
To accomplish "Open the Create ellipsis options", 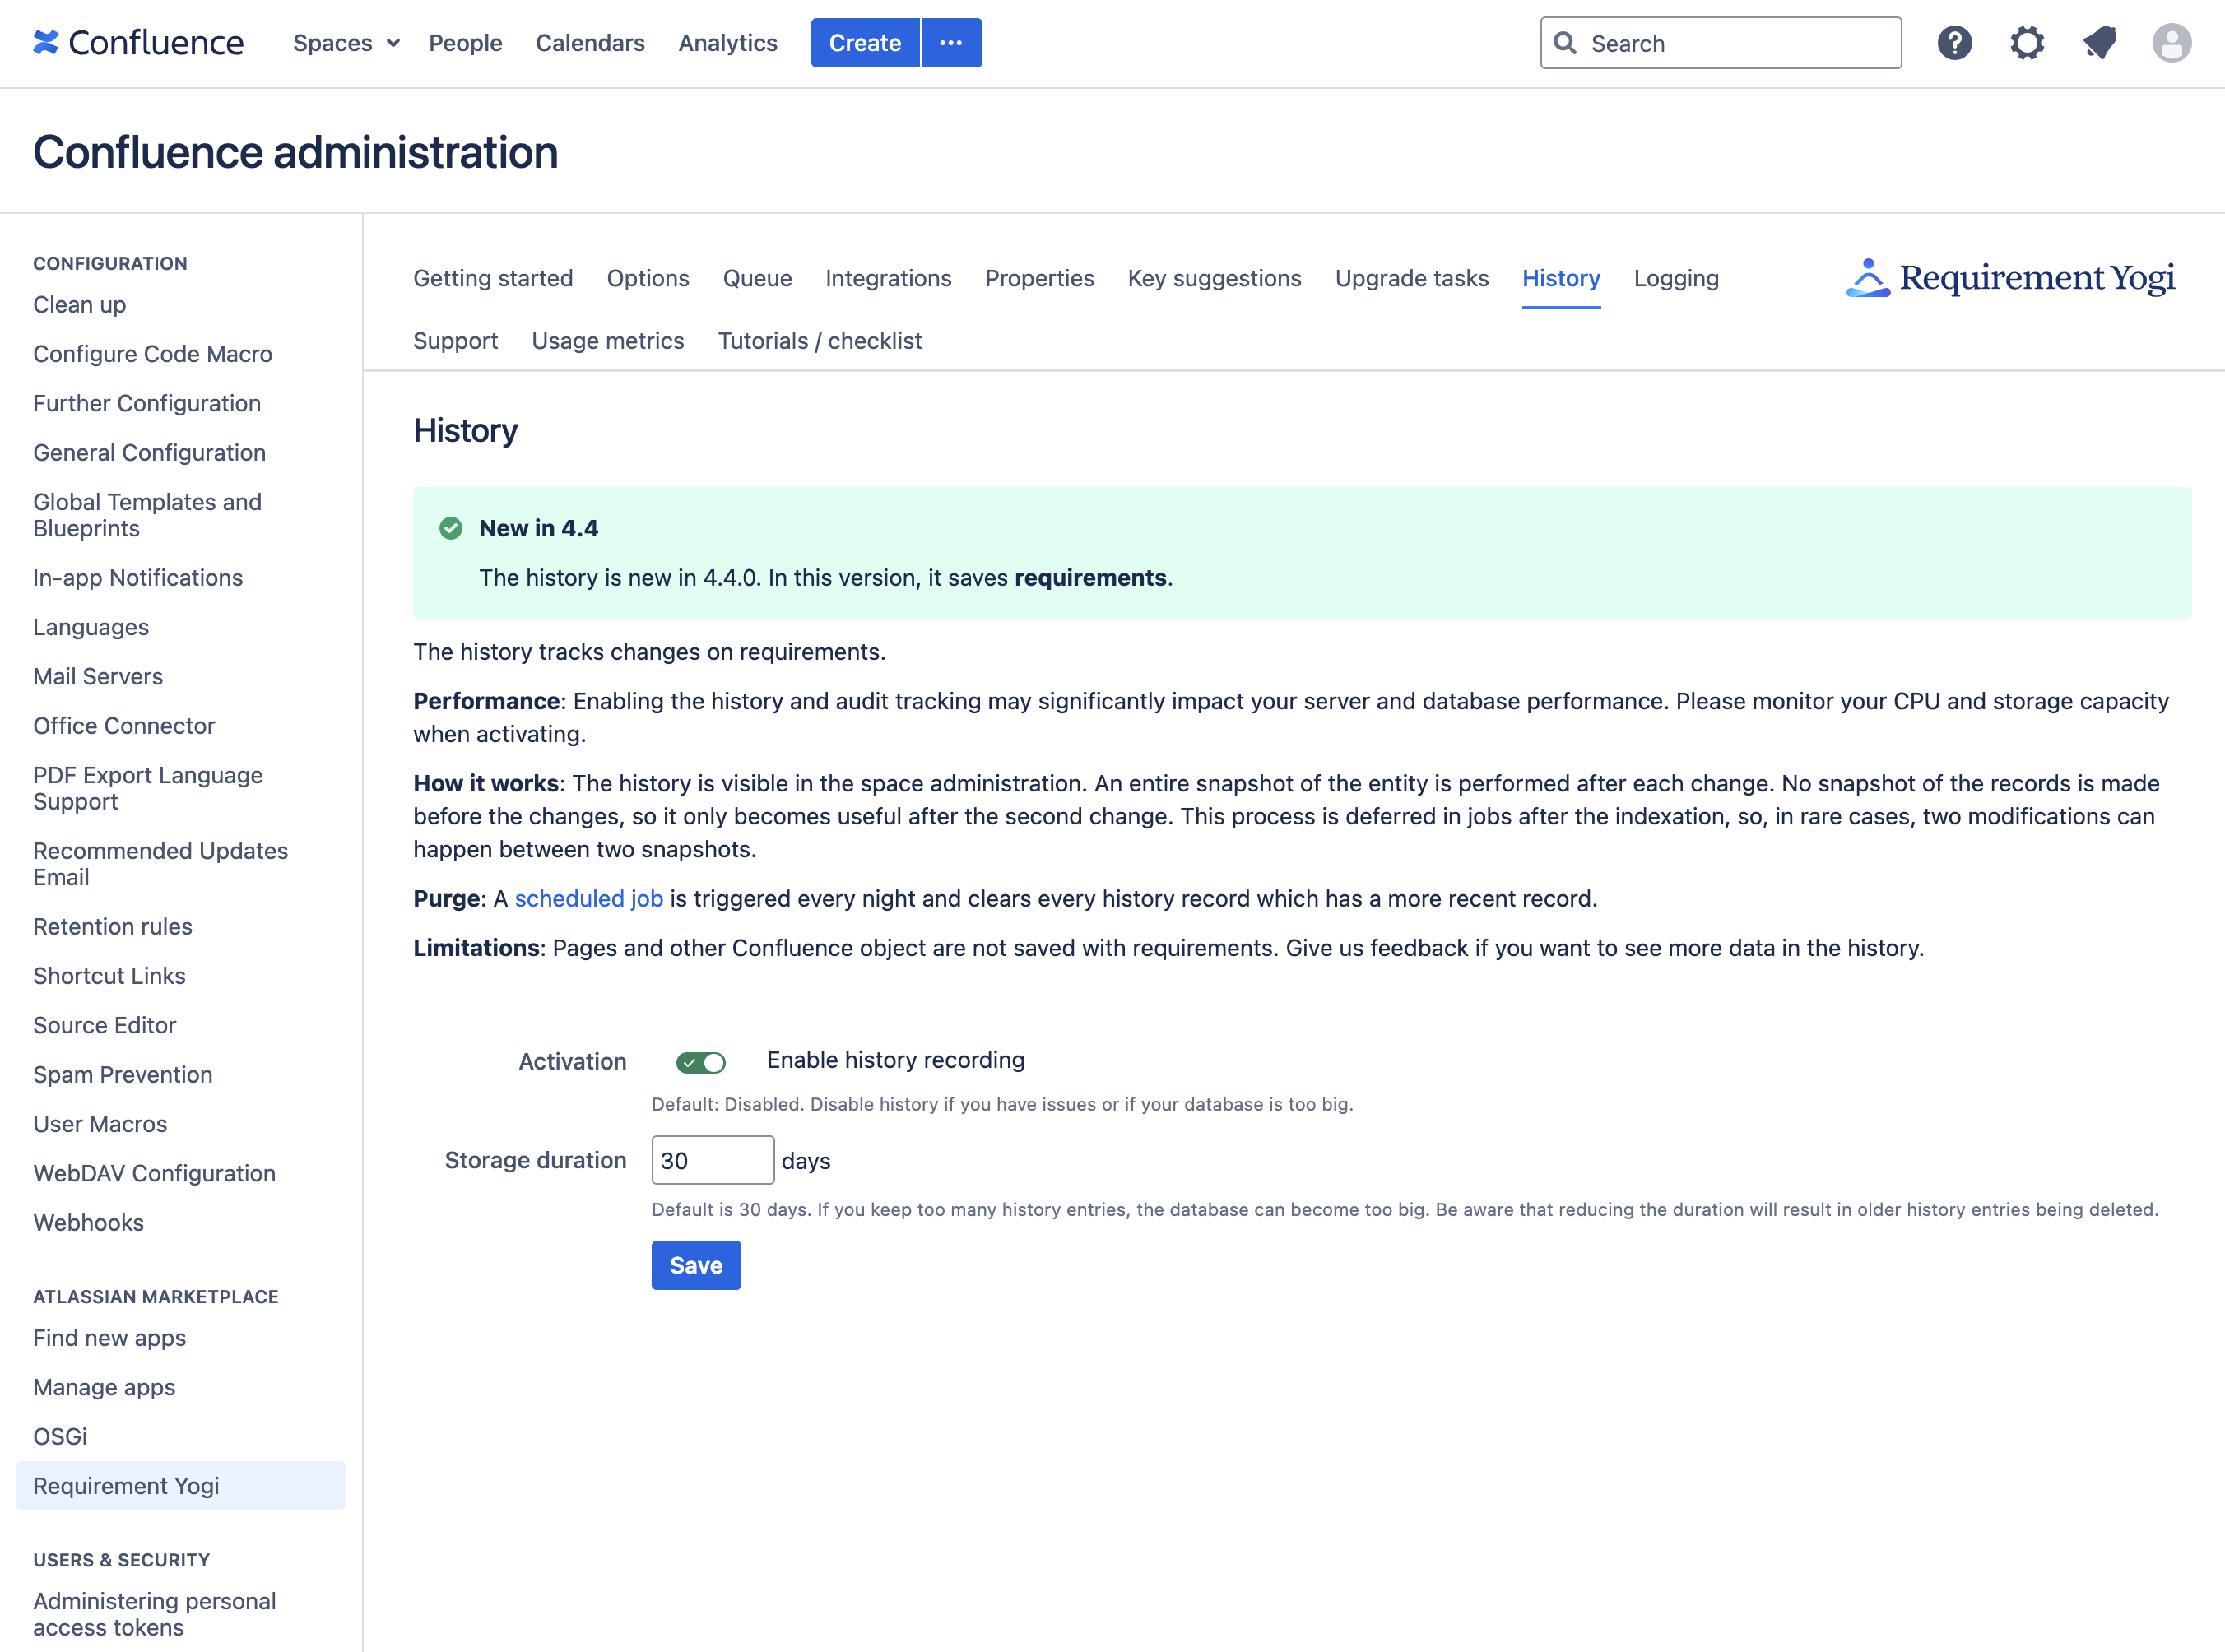I will [951, 42].
